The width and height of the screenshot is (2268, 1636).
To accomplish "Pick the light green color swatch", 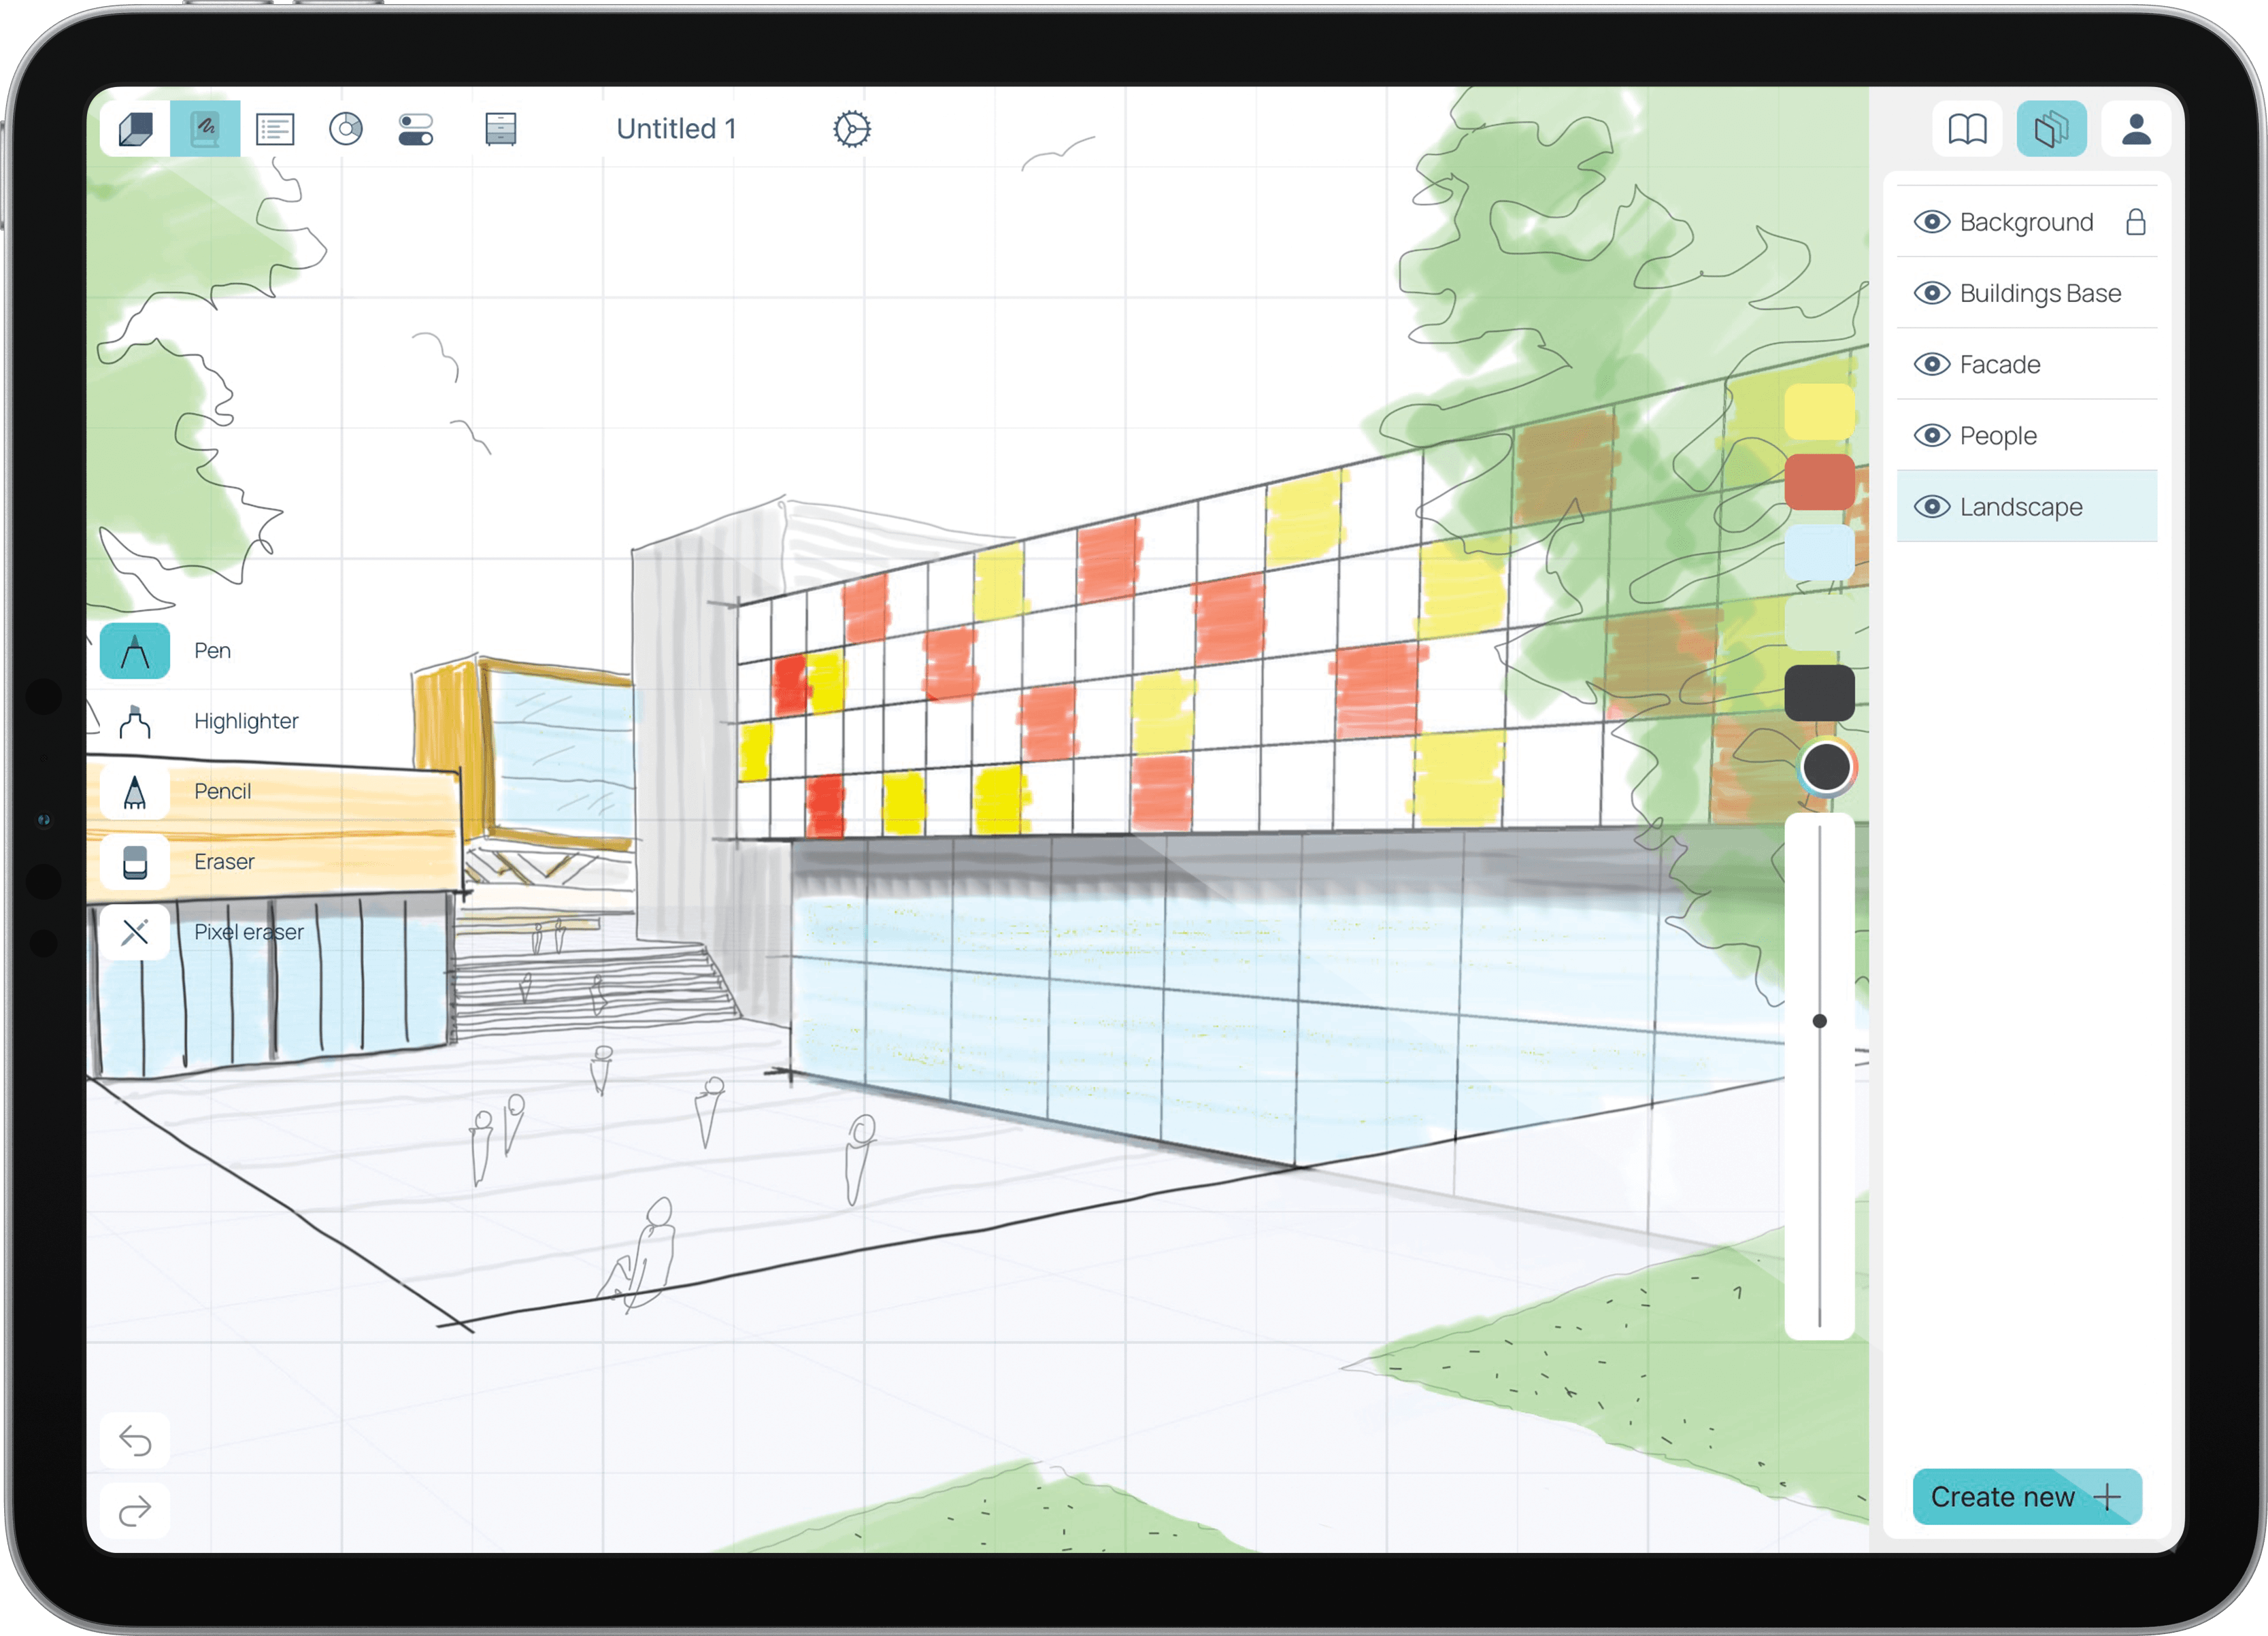I will (x=1819, y=622).
